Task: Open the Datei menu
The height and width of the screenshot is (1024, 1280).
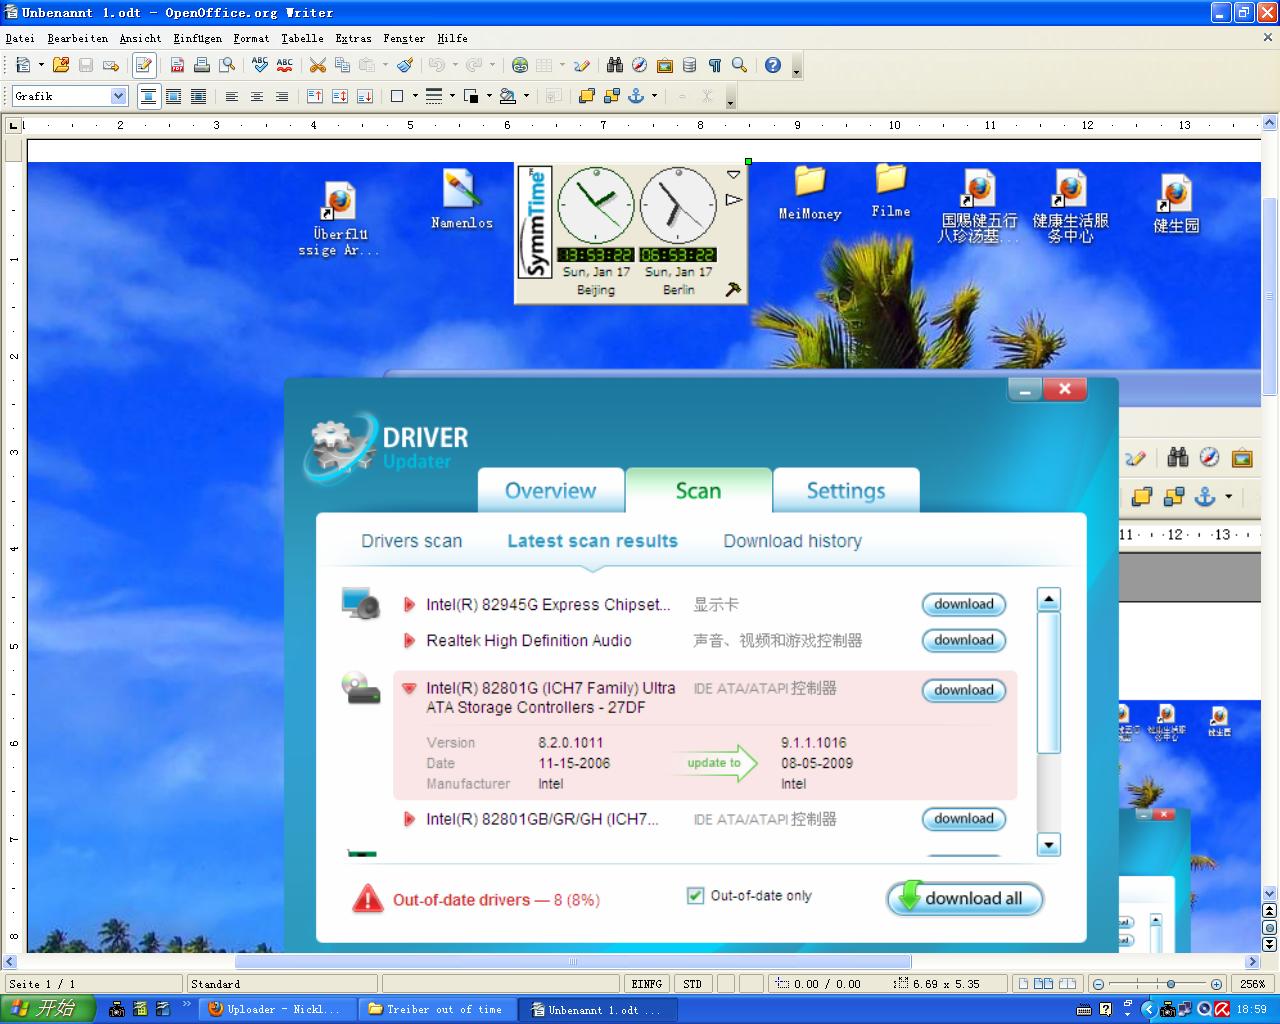Action: (x=20, y=38)
